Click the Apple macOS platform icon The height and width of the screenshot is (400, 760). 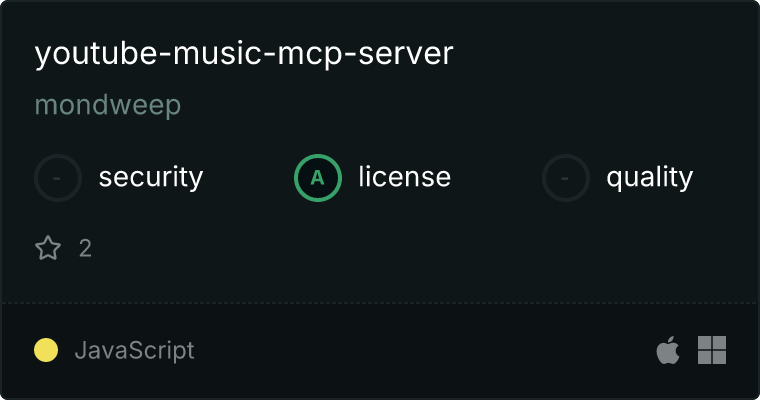coord(668,350)
